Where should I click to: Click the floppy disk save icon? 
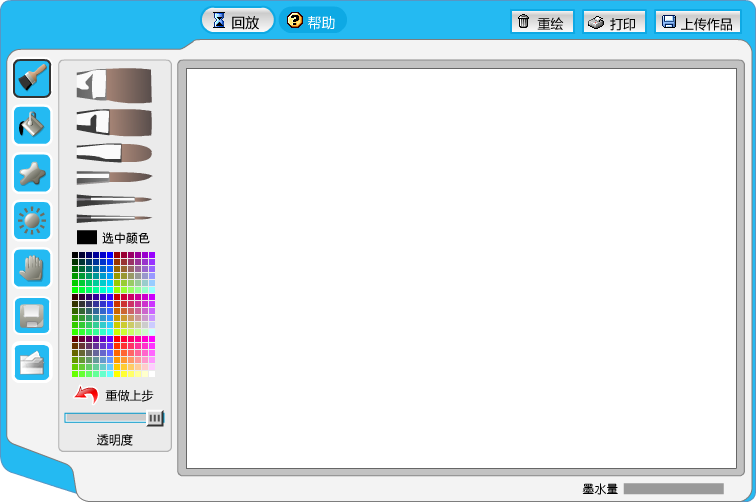[32, 315]
